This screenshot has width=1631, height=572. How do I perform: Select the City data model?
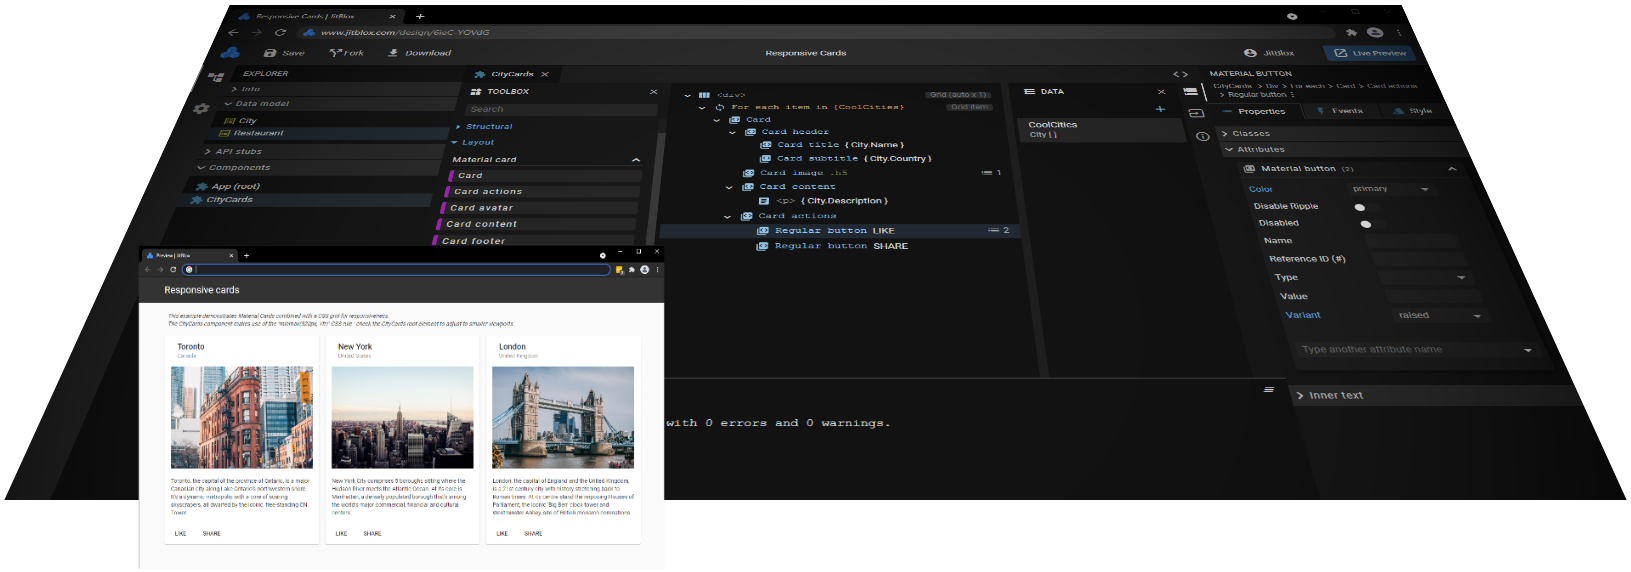click(x=241, y=120)
